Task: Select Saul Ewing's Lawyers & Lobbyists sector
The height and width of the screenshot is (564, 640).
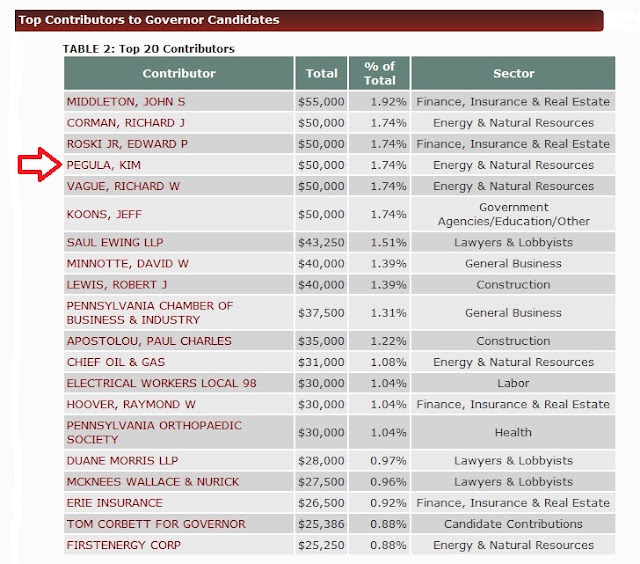Action: (513, 242)
